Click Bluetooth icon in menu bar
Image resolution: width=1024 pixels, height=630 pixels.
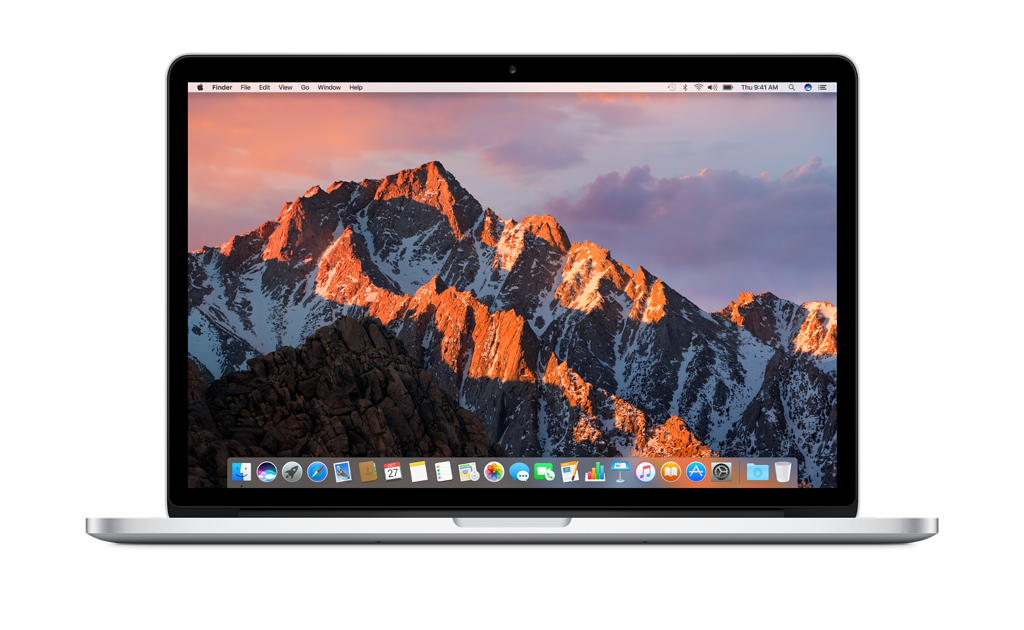(x=685, y=87)
